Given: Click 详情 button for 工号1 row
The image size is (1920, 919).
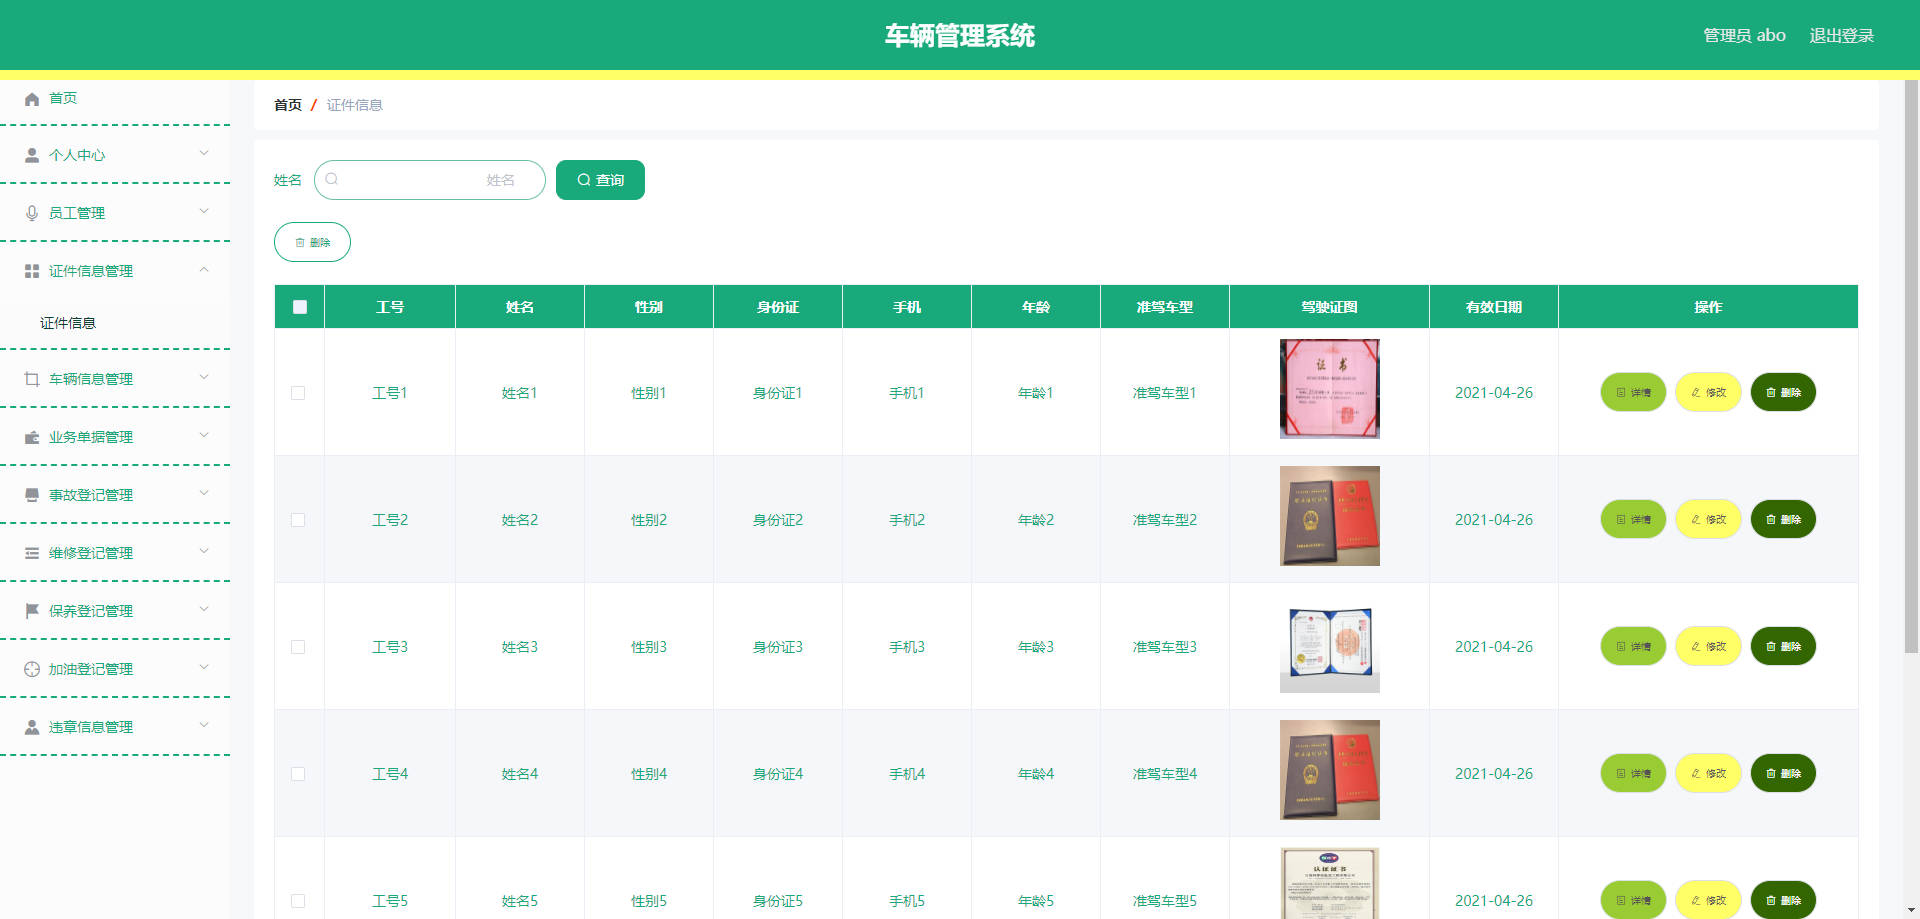Looking at the screenshot, I should 1633,392.
